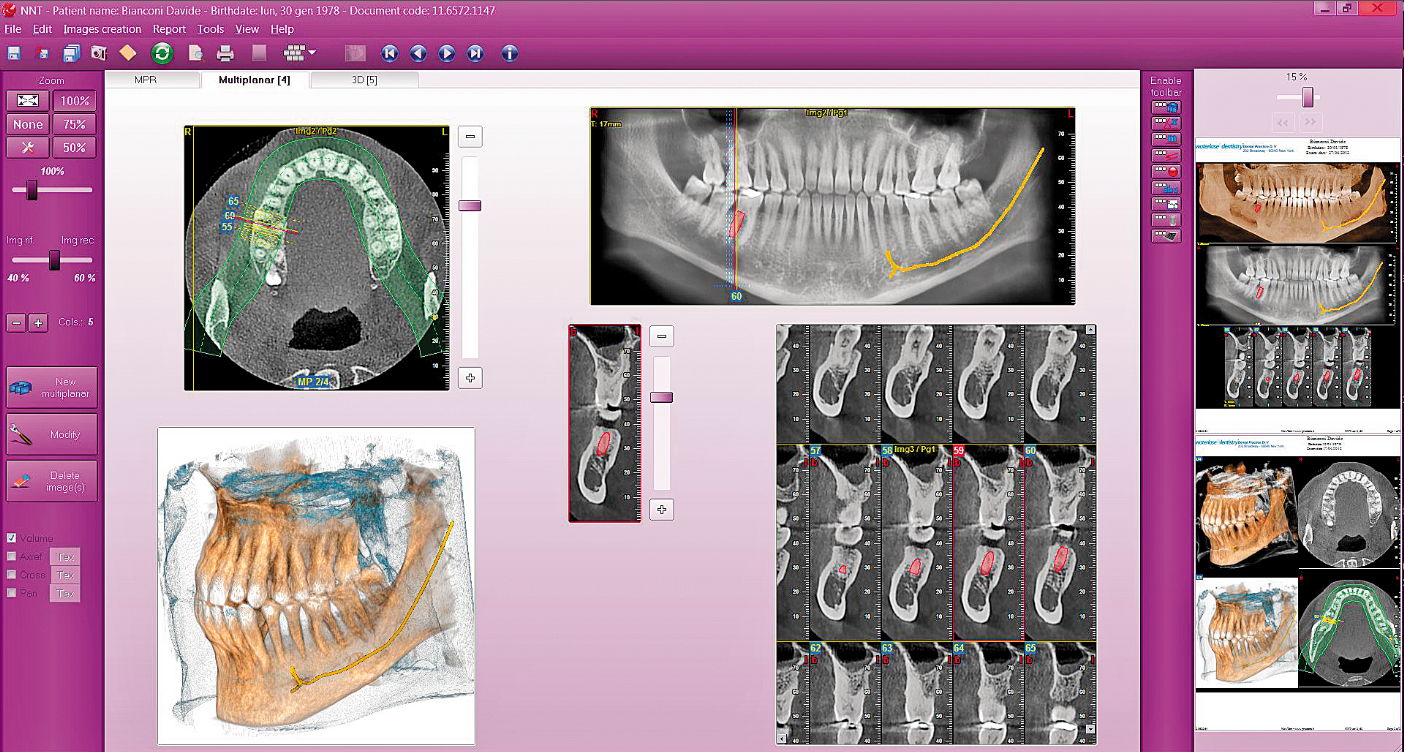
Task: Open the layout grid dropdown arrow
Action: [x=313, y=53]
